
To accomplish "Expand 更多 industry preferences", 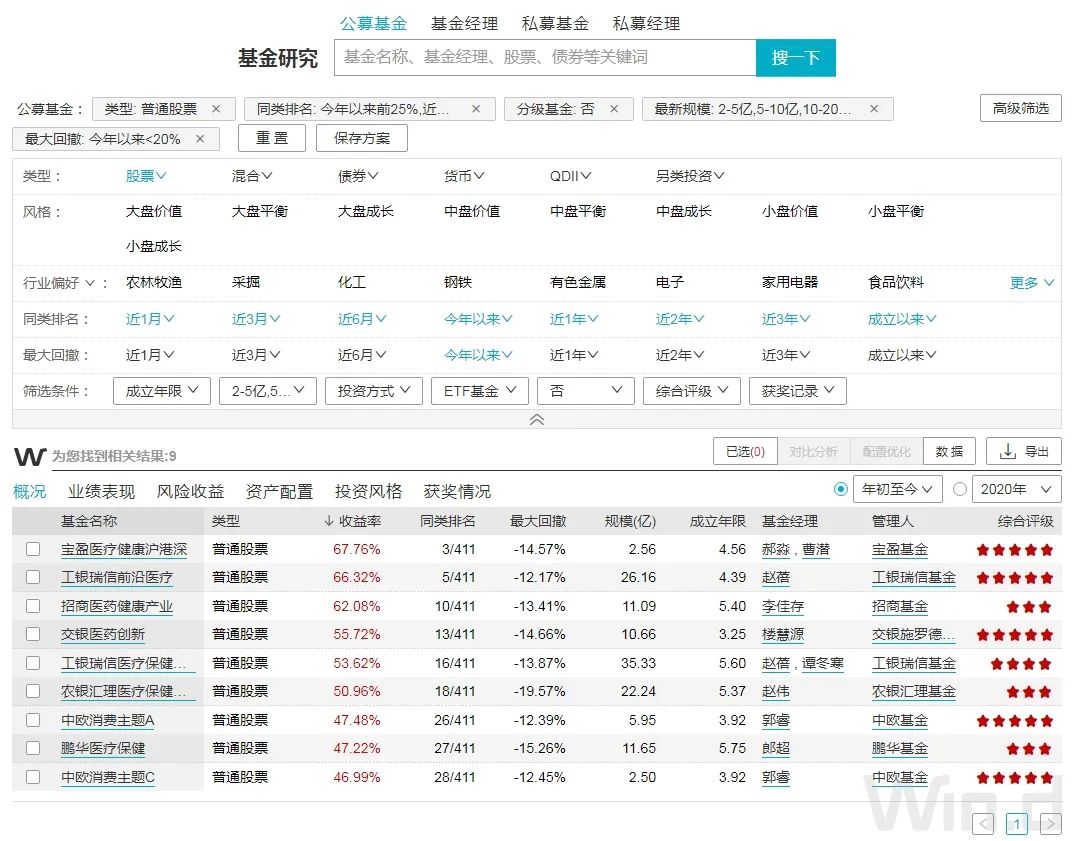I will click(1032, 283).
